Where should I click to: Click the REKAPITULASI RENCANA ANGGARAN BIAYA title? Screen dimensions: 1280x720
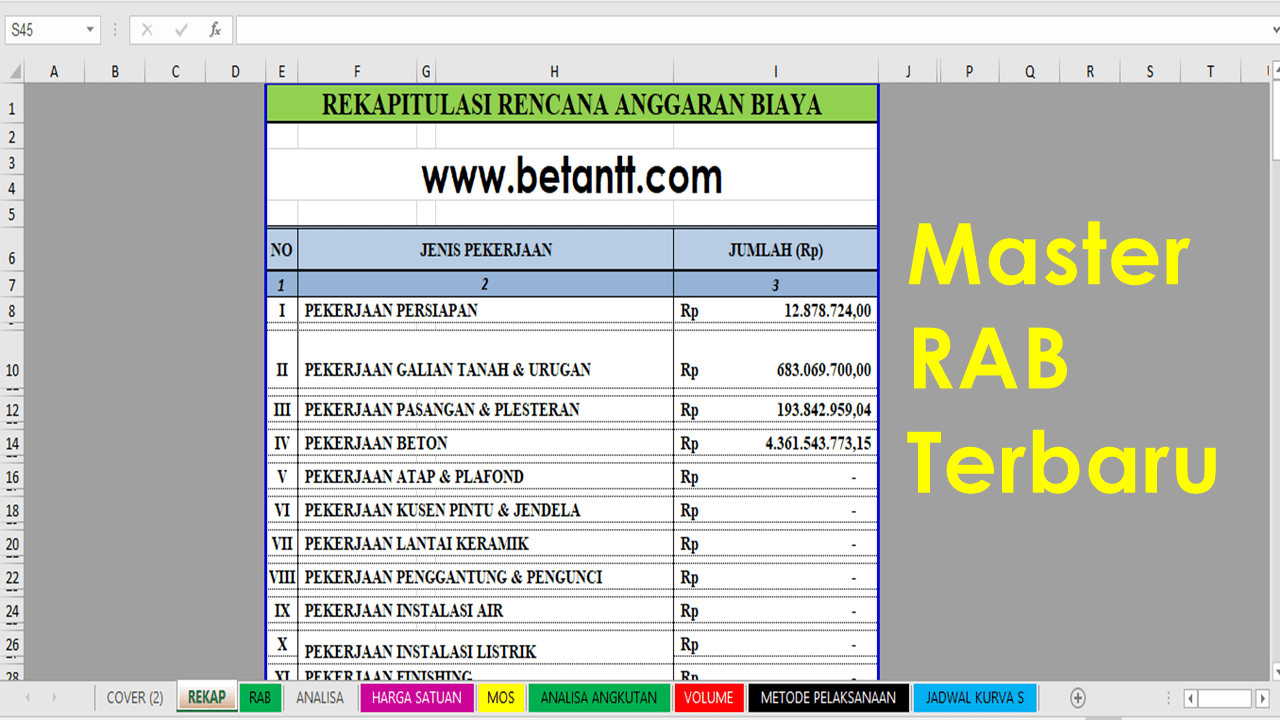[571, 104]
